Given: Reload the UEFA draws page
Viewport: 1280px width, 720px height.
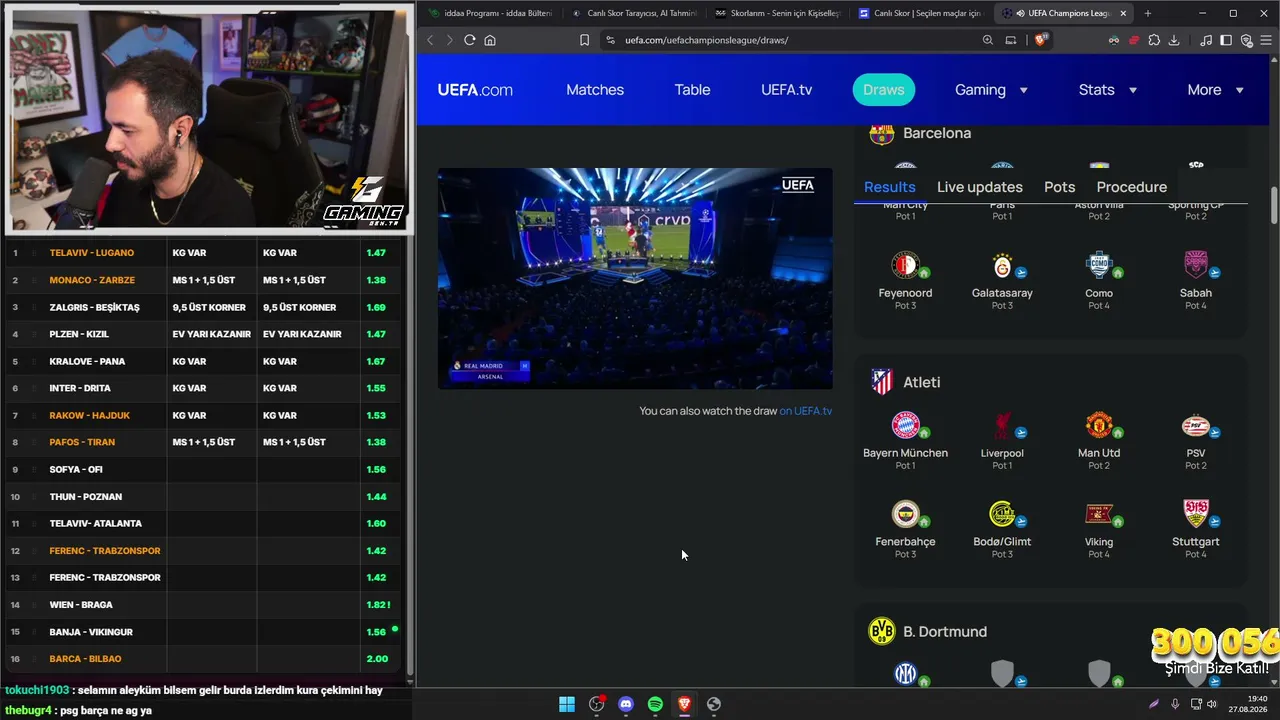Looking at the screenshot, I should [x=469, y=40].
